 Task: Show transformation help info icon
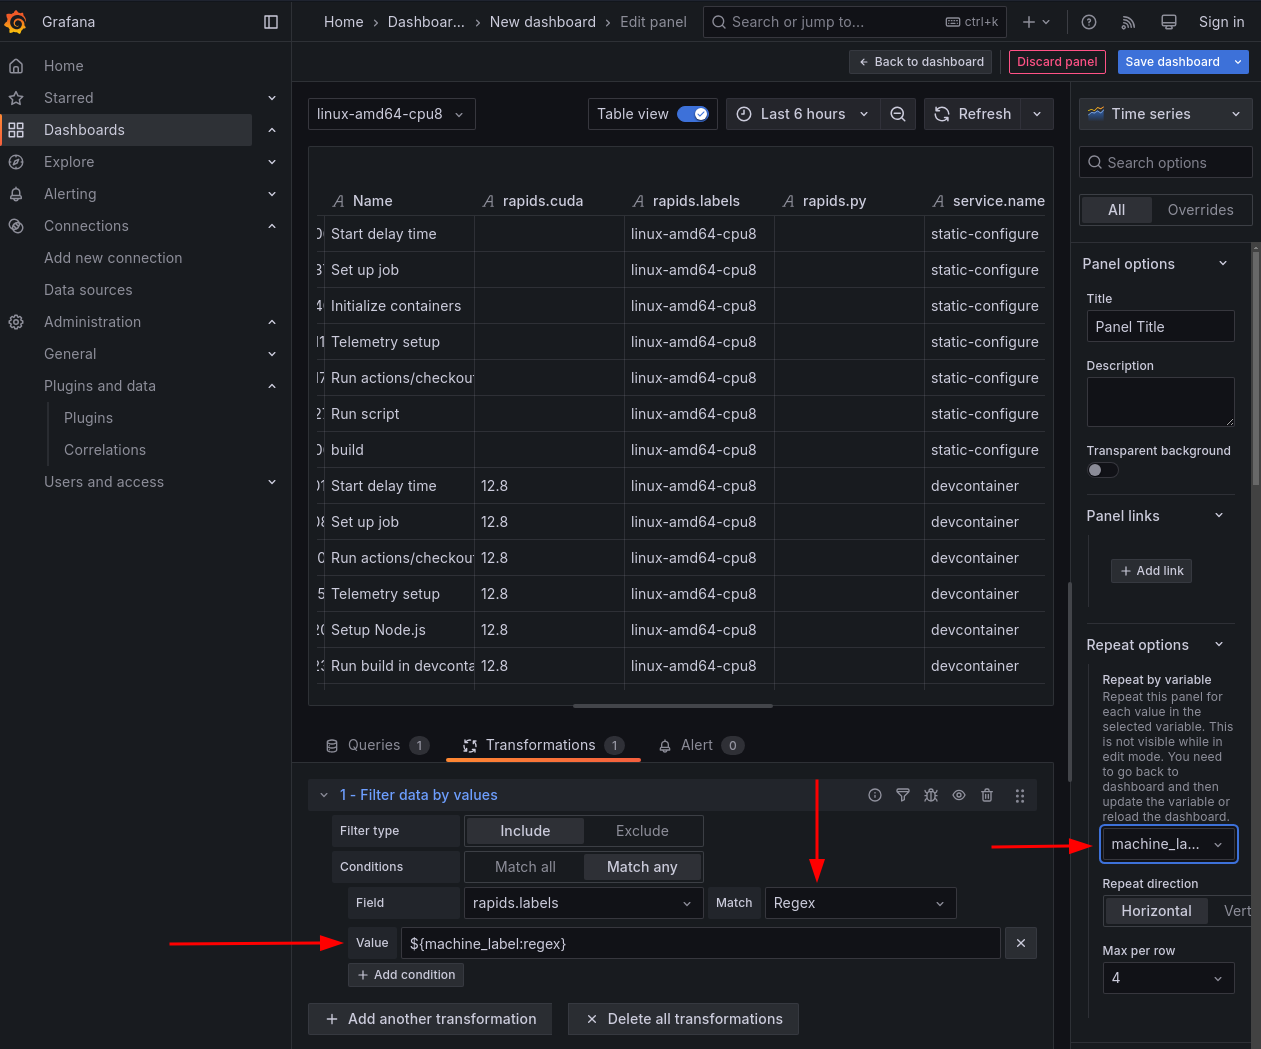[x=875, y=795]
